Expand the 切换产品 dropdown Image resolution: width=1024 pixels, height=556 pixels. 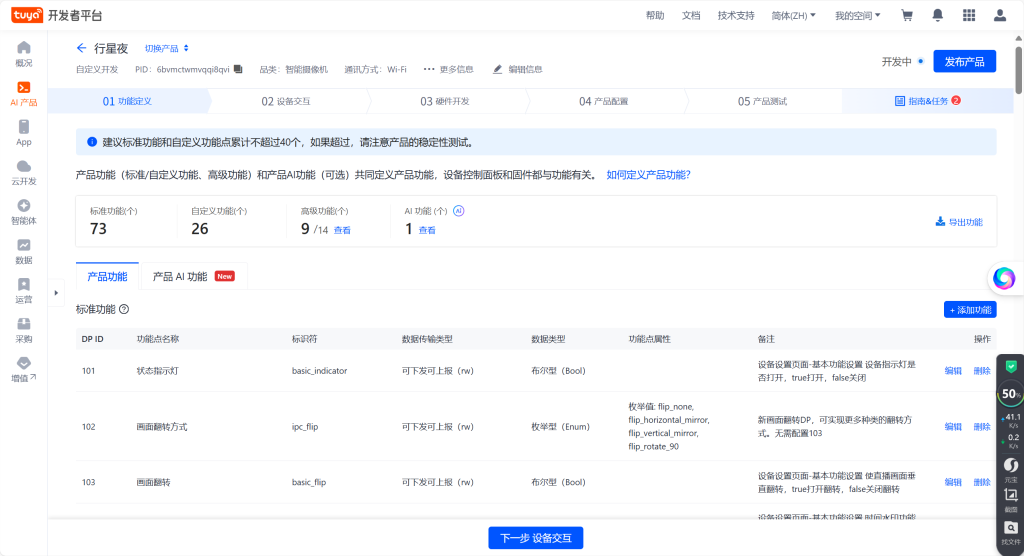click(x=166, y=48)
